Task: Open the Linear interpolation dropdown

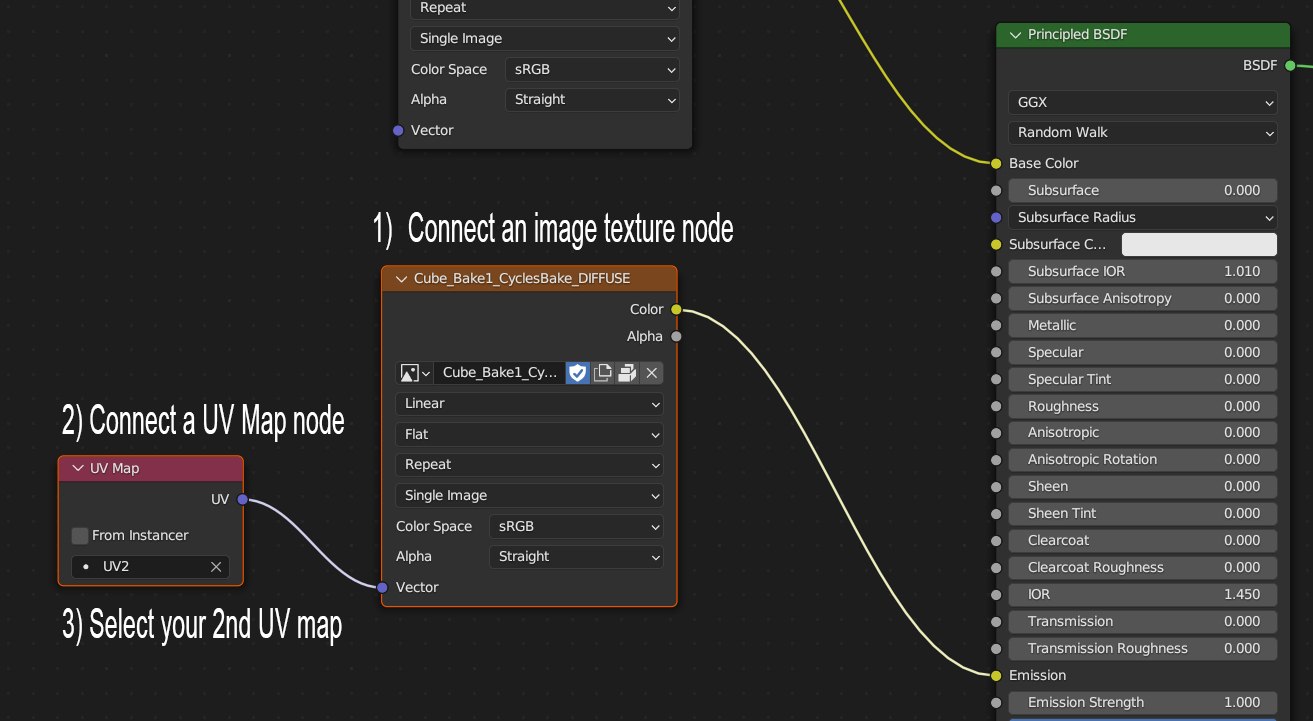Action: coord(530,404)
